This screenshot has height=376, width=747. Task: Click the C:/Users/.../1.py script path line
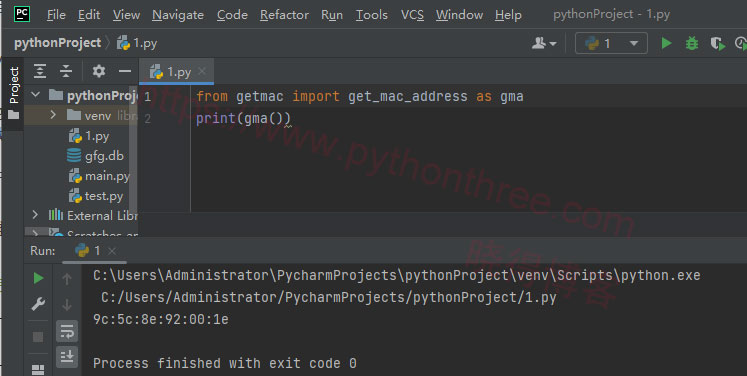pyautogui.click(x=329, y=297)
